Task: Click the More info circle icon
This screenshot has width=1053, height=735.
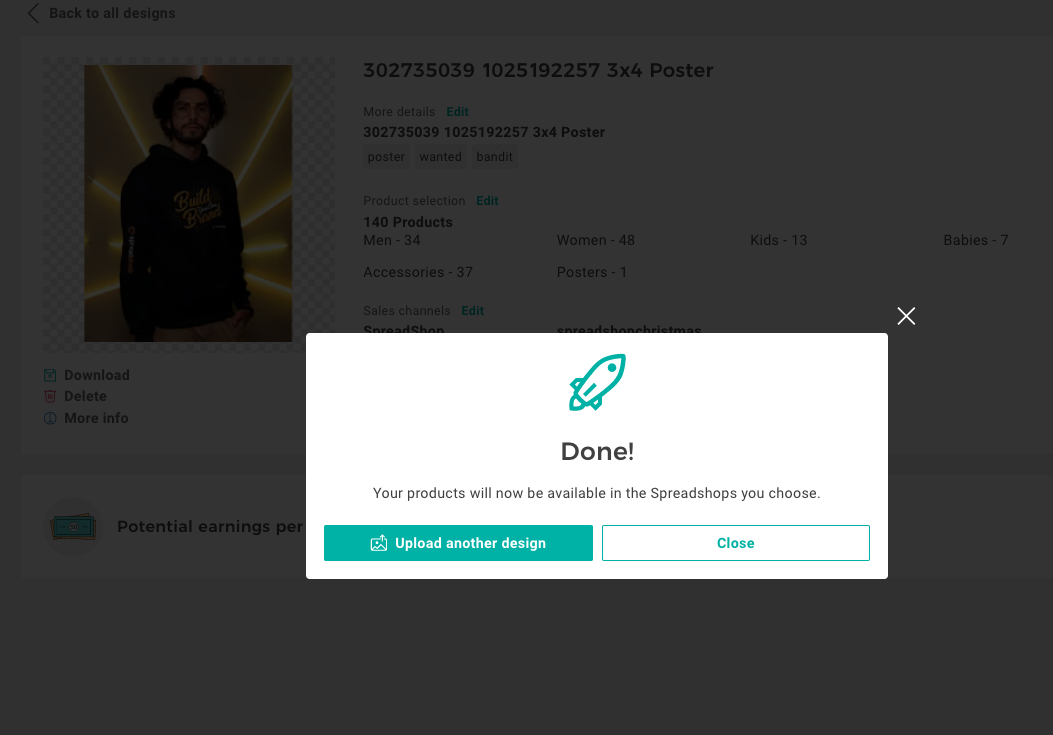Action: pyautogui.click(x=50, y=418)
